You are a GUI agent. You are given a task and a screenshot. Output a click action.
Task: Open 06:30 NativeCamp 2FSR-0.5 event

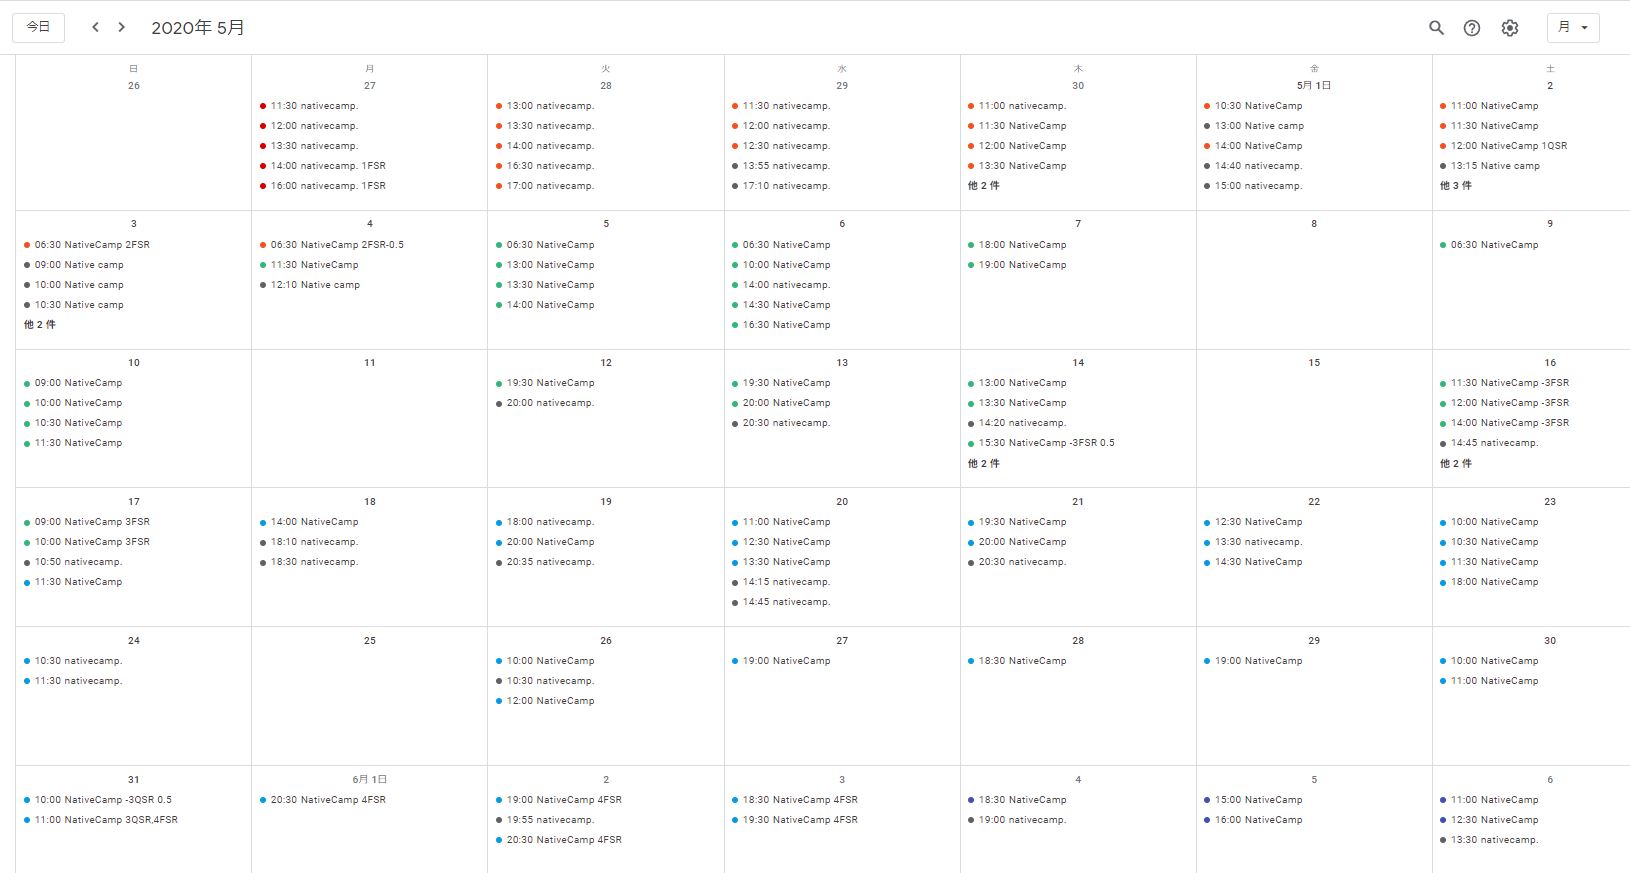point(337,245)
